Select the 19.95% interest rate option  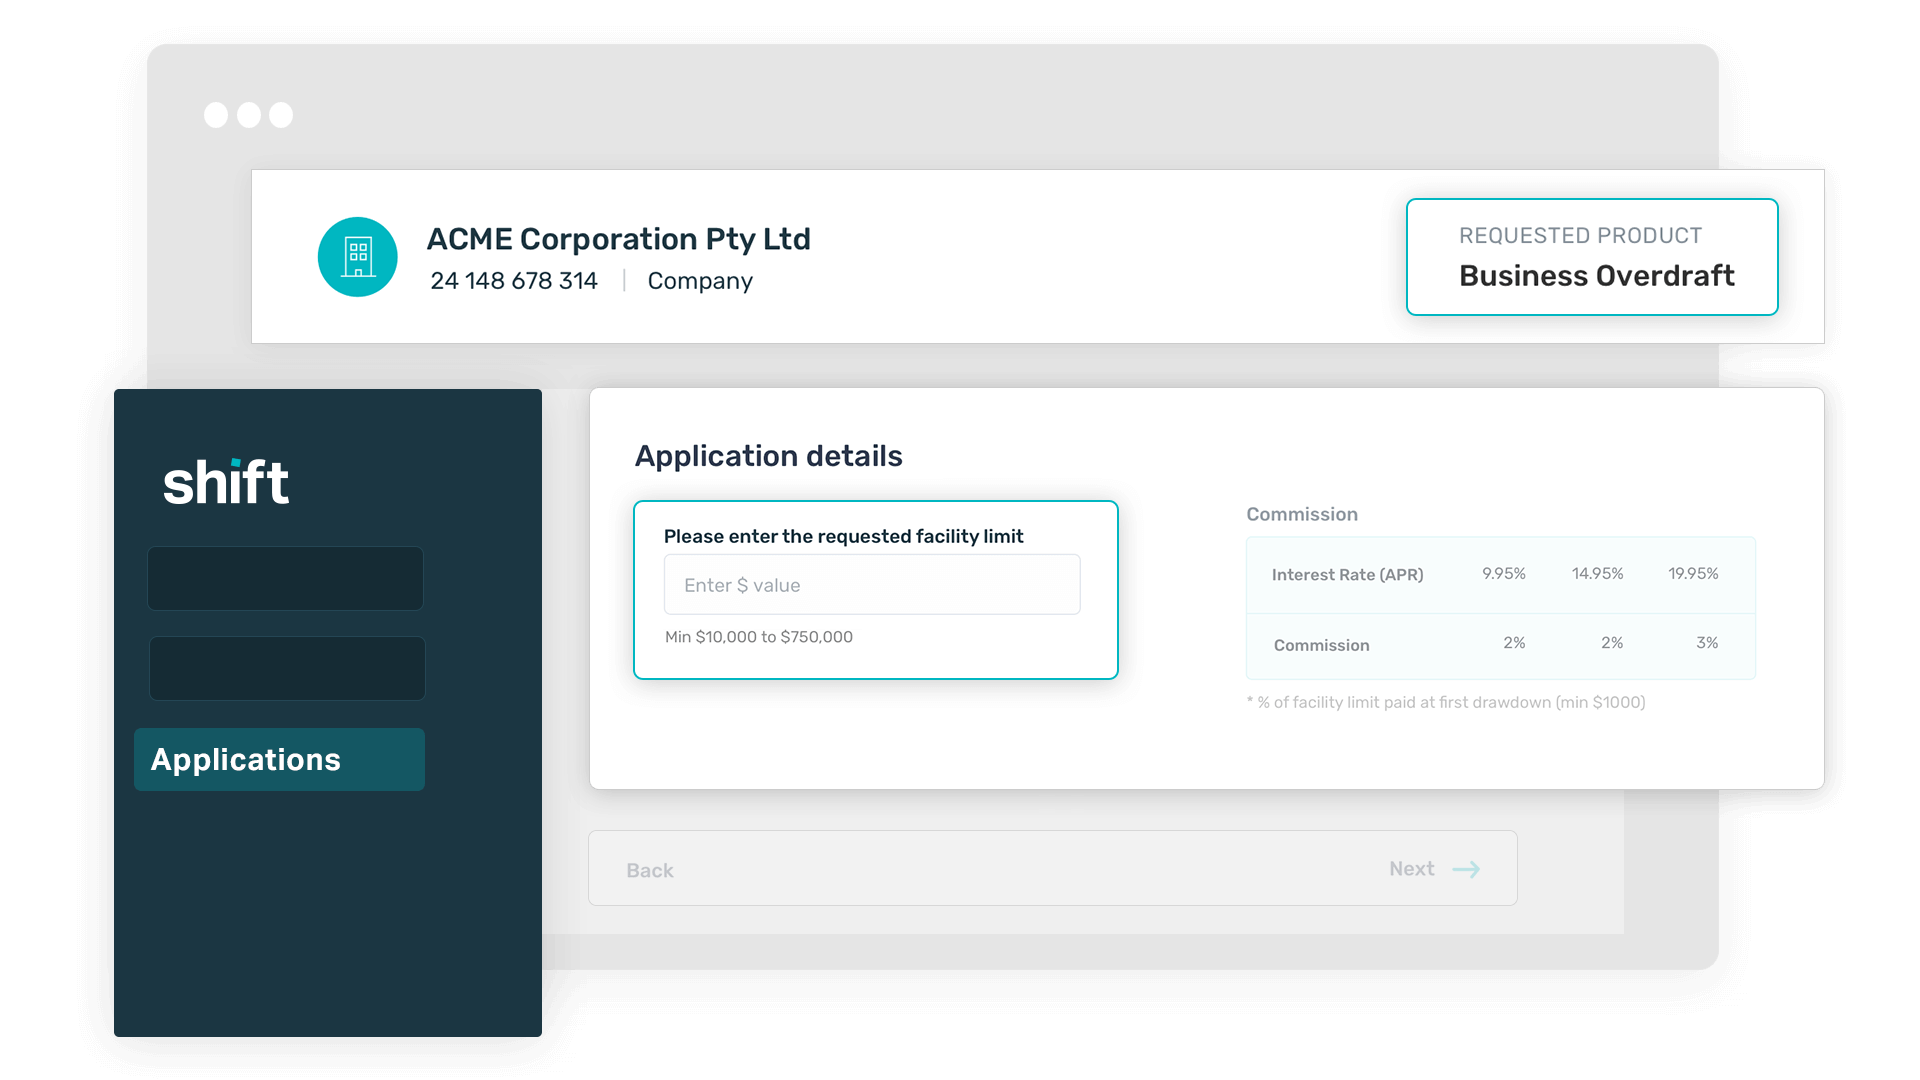1693,574
